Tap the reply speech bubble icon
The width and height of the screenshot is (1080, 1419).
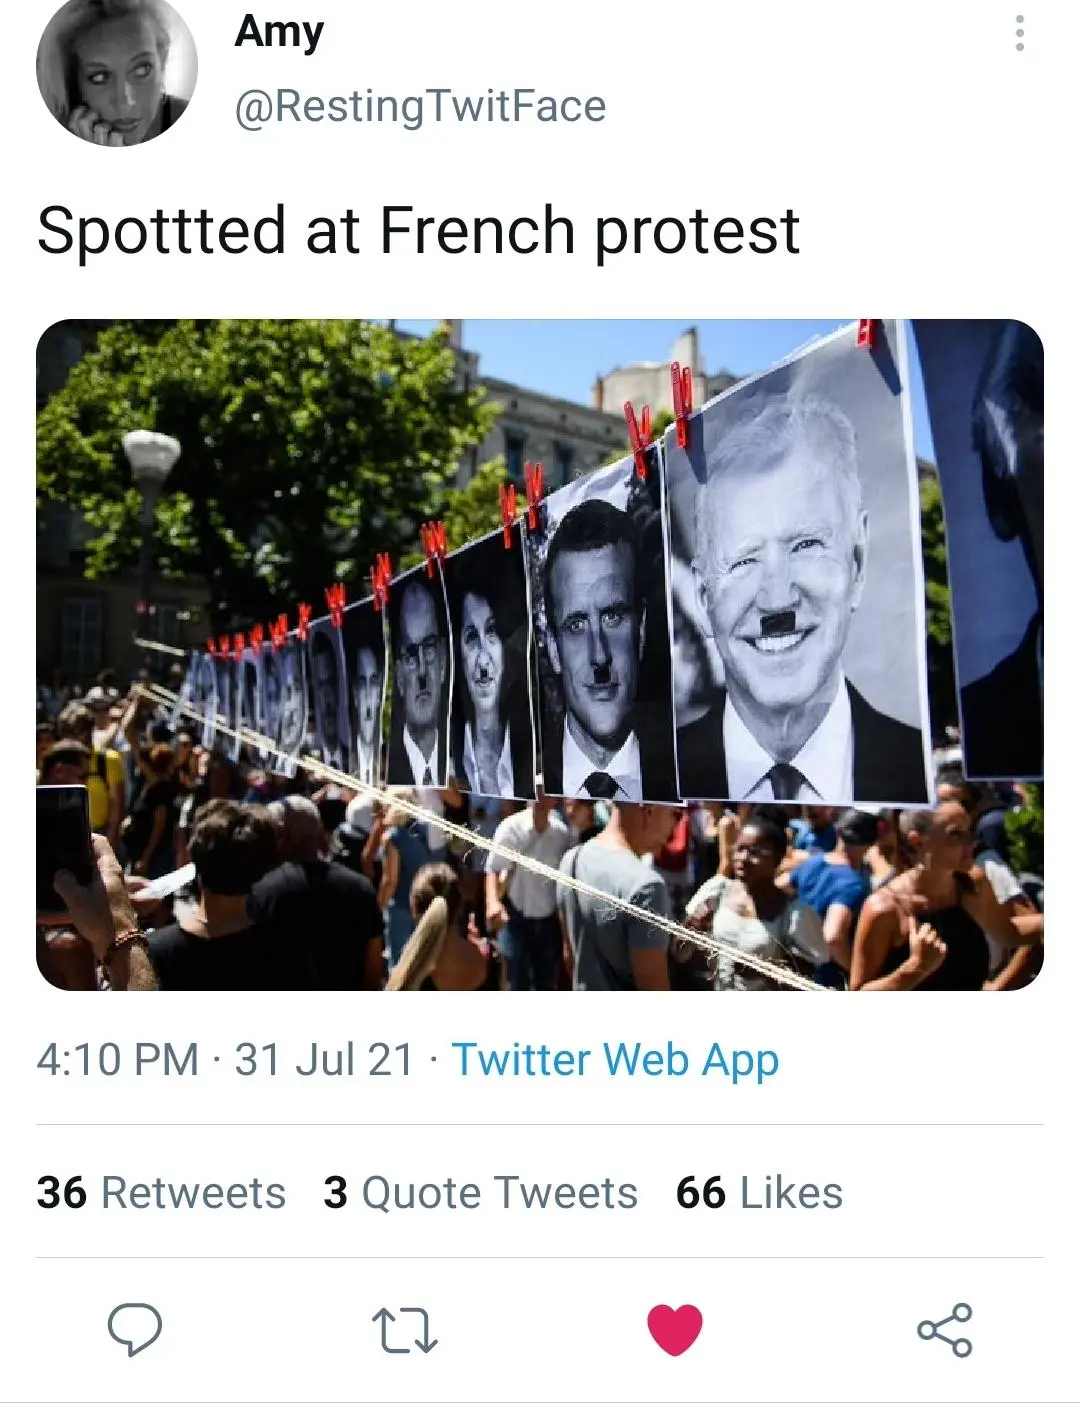[x=135, y=1330]
